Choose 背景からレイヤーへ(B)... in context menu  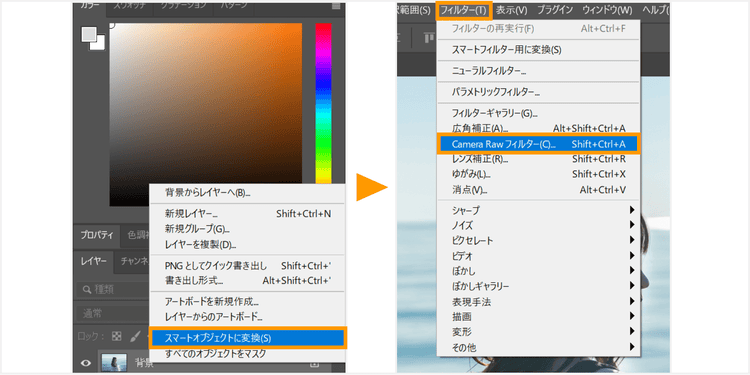(247, 193)
